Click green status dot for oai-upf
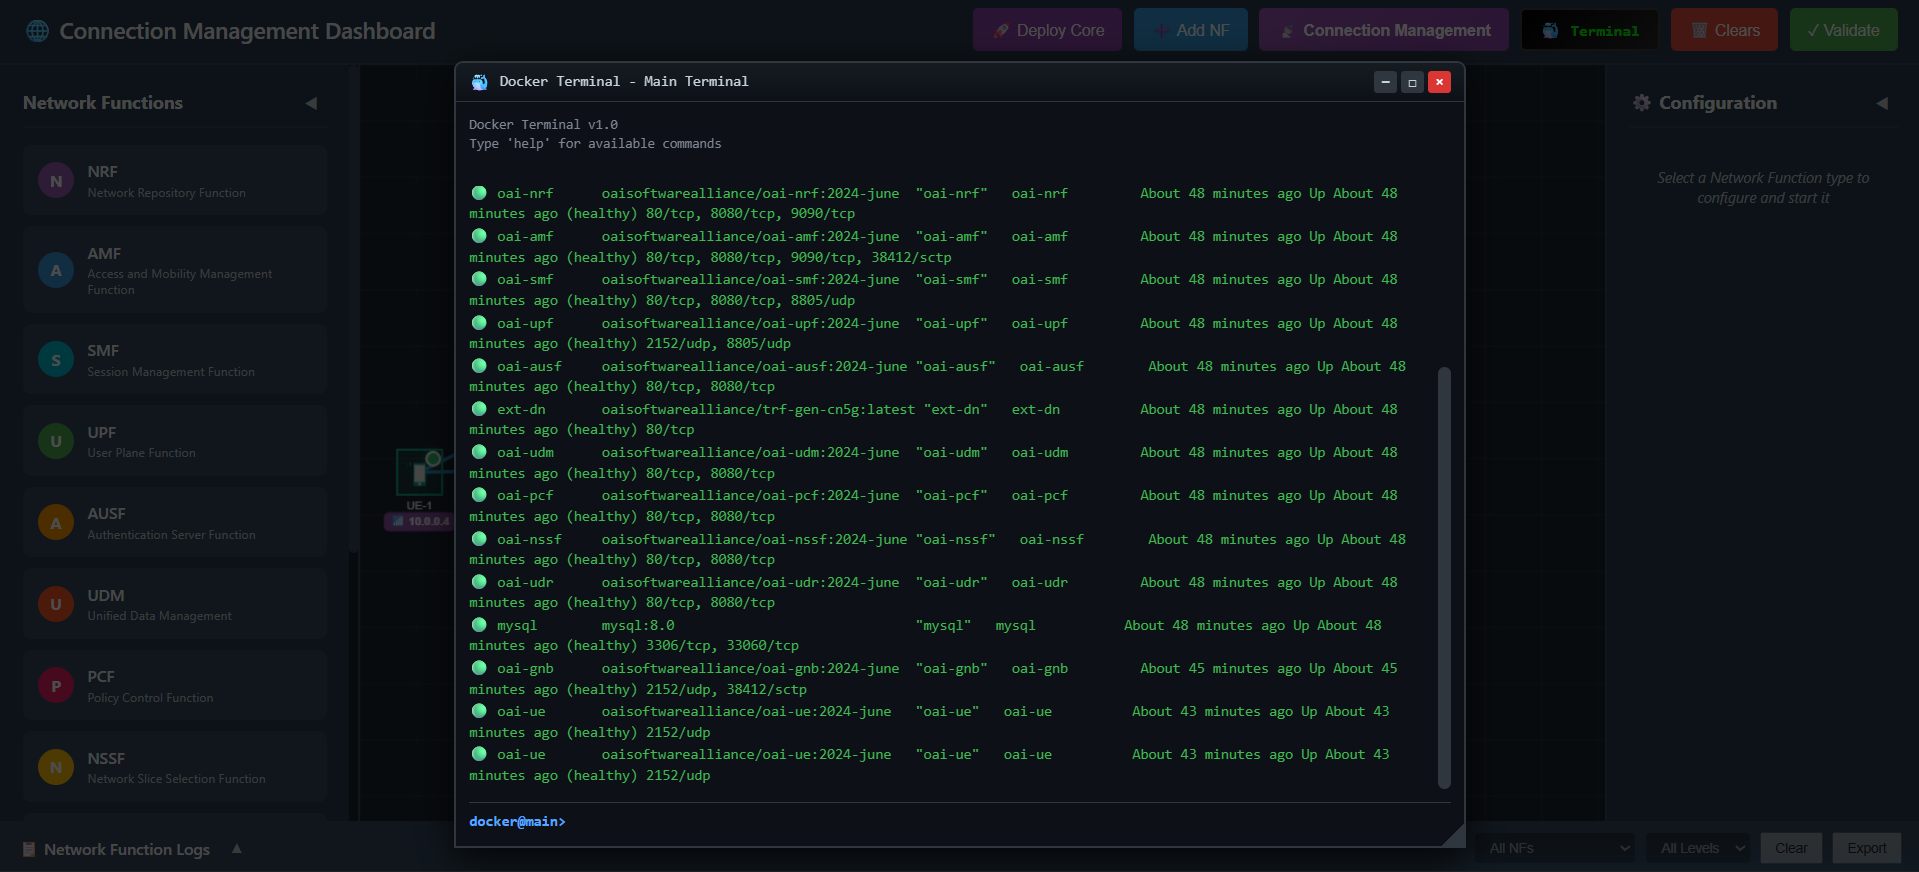This screenshot has height=872, width=1919. click(479, 323)
